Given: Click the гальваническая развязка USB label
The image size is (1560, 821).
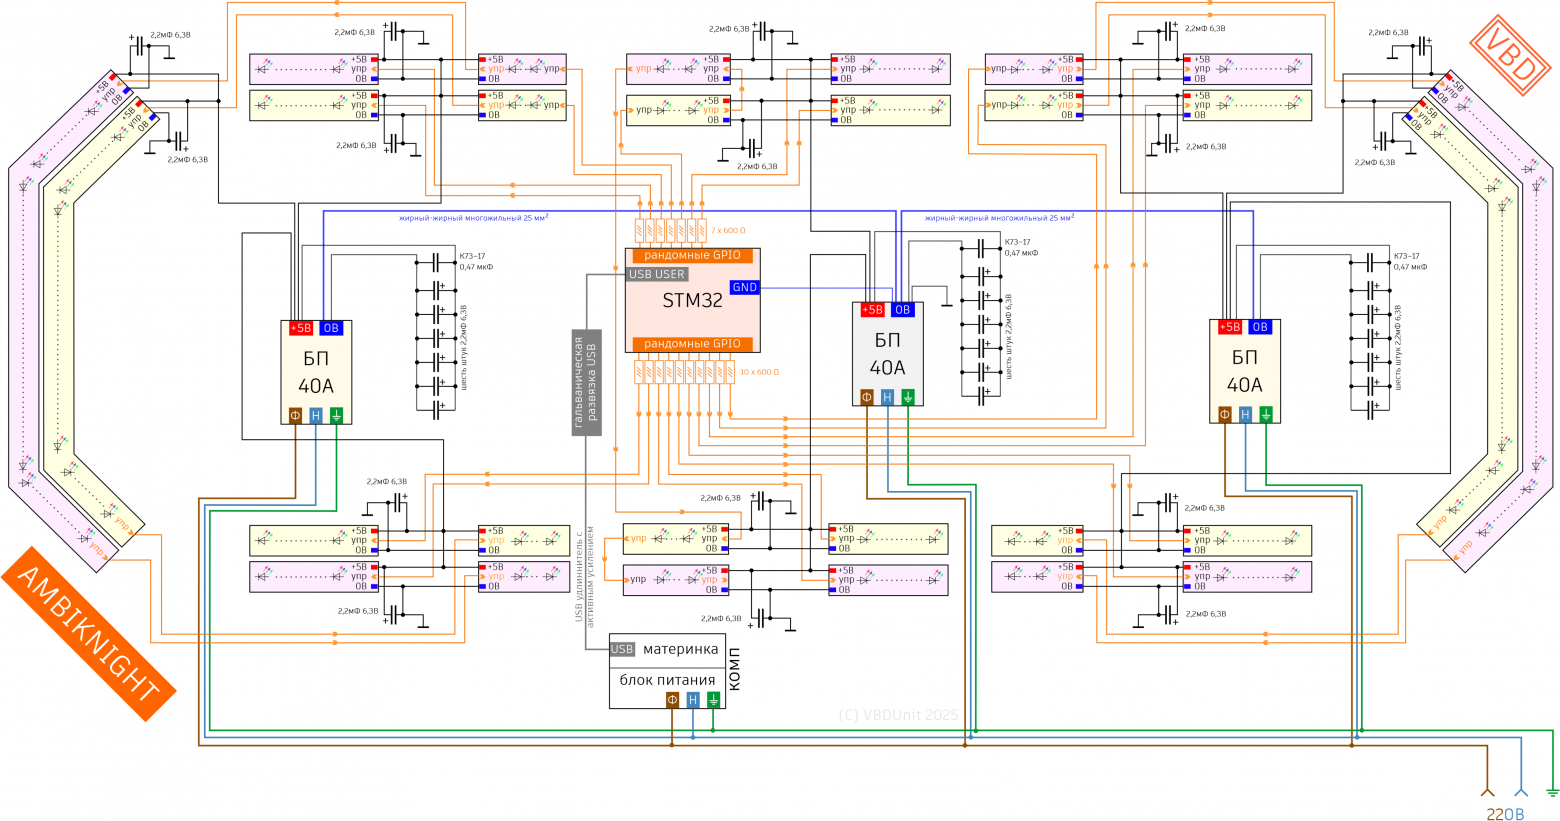Looking at the screenshot, I should (x=585, y=375).
